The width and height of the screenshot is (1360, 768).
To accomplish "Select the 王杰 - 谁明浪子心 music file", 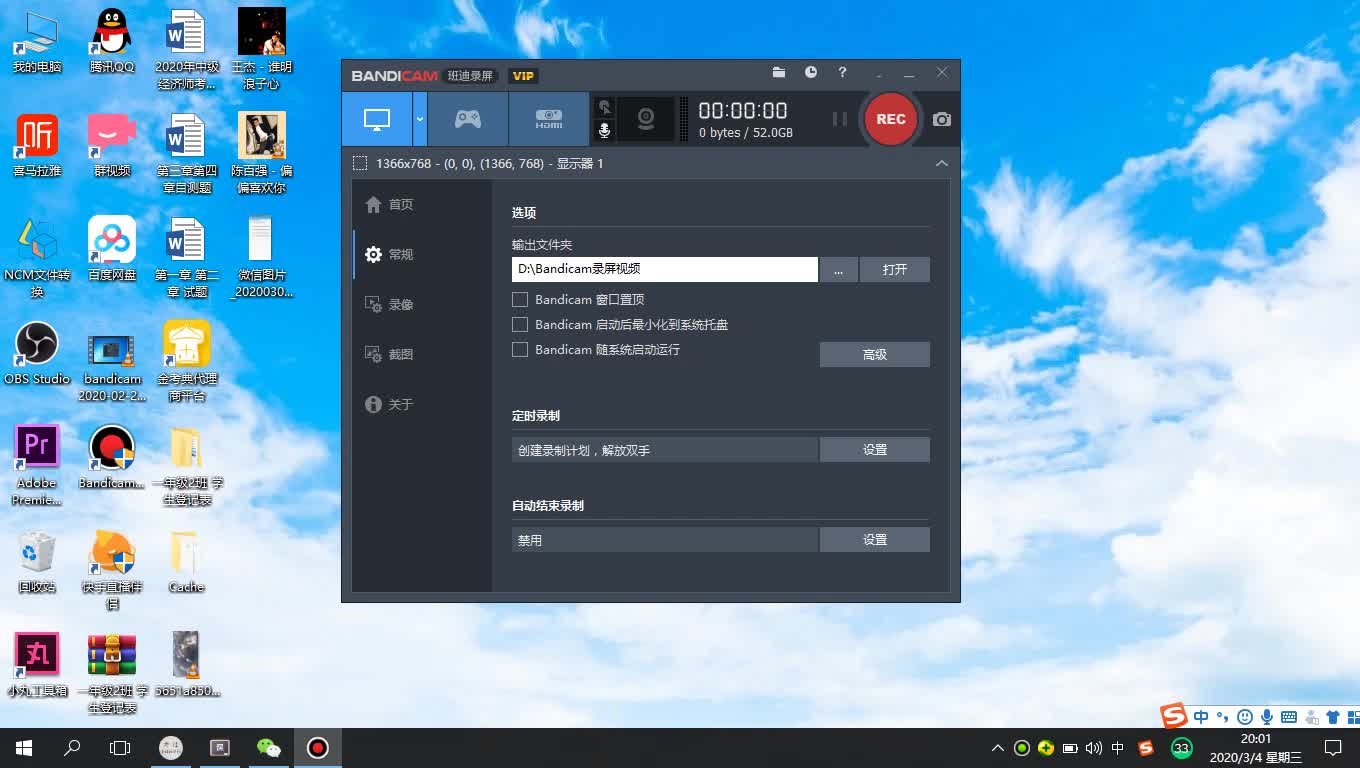I will (262, 49).
